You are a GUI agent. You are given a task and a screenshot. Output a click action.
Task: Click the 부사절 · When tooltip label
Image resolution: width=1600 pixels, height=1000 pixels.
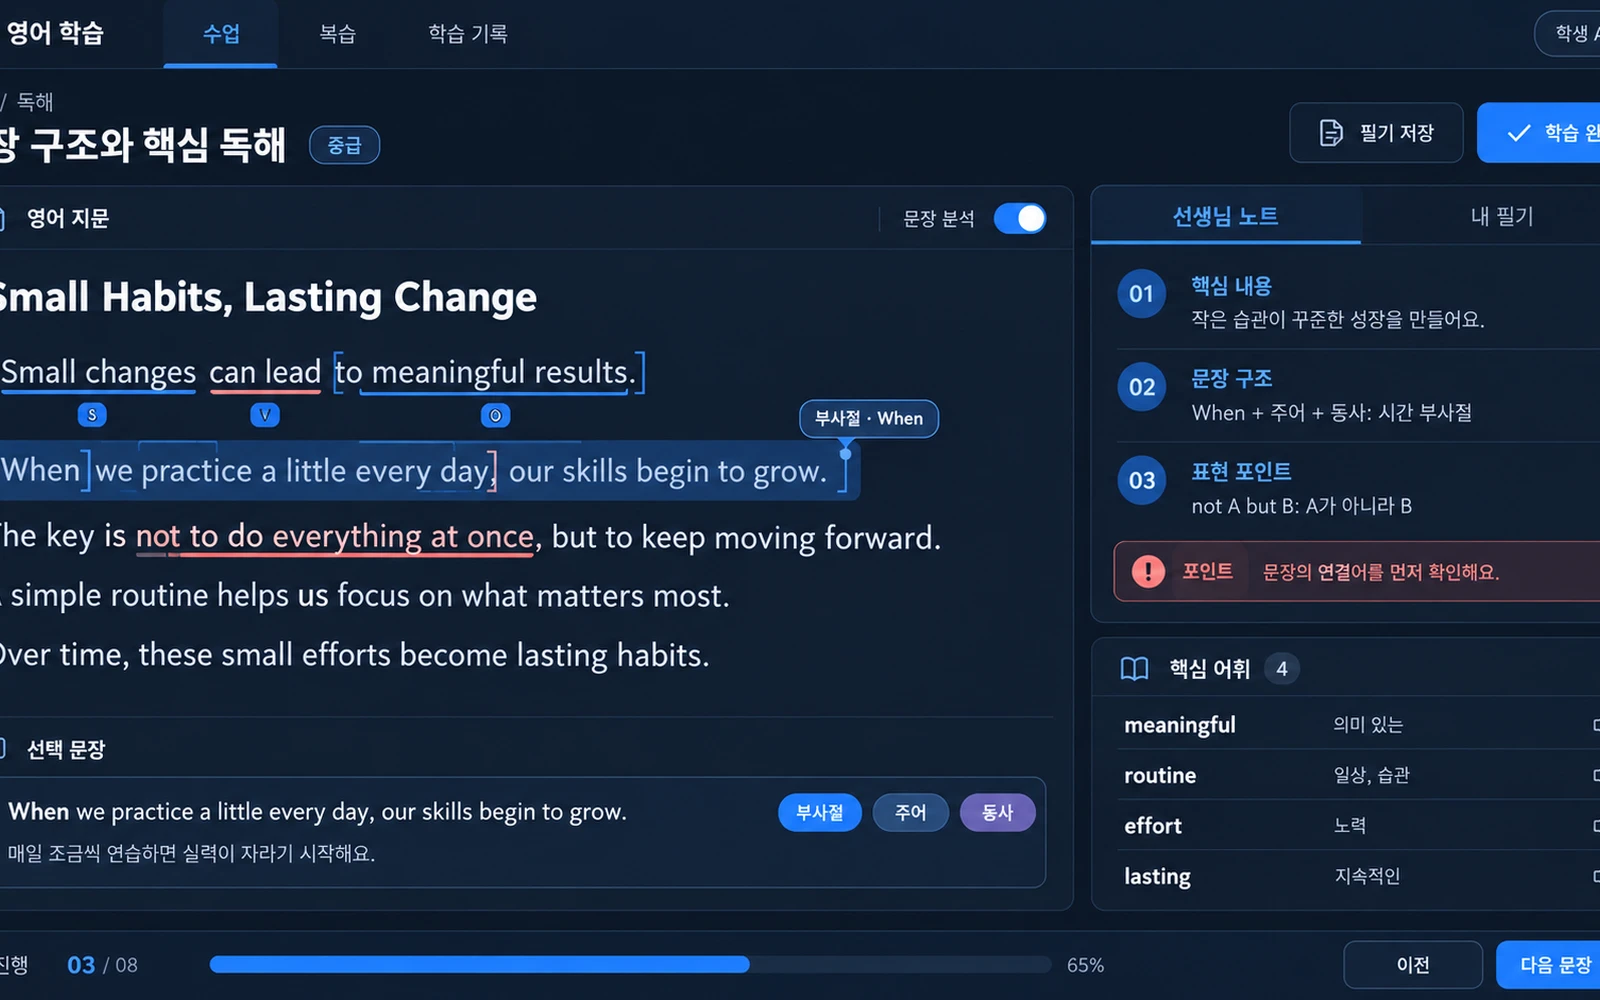tap(869, 419)
